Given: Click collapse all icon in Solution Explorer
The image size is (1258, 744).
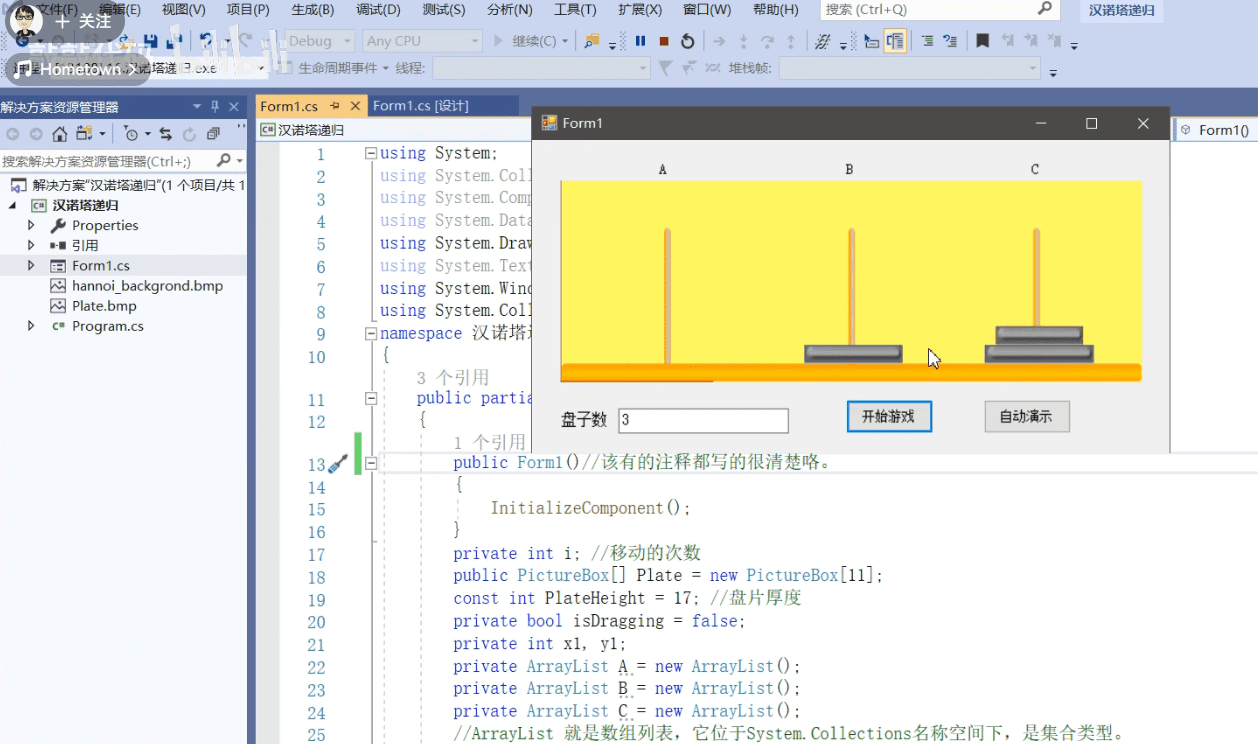Looking at the screenshot, I should [x=213, y=134].
